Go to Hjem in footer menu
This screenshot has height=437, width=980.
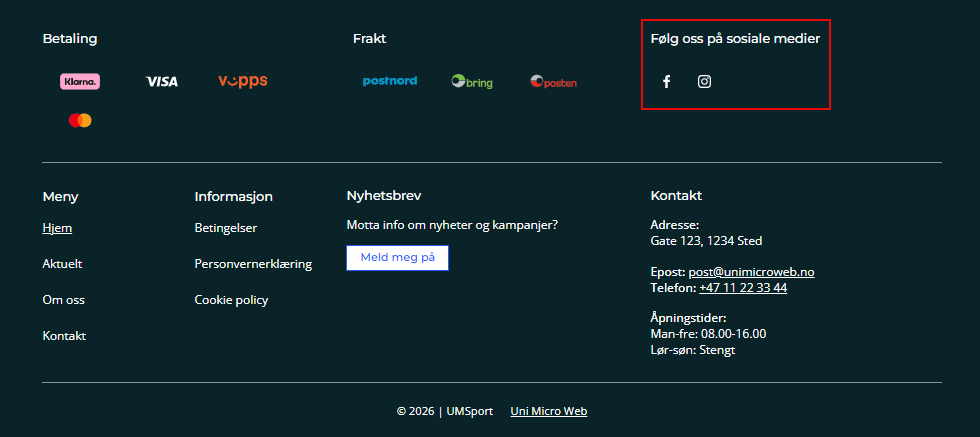point(57,228)
